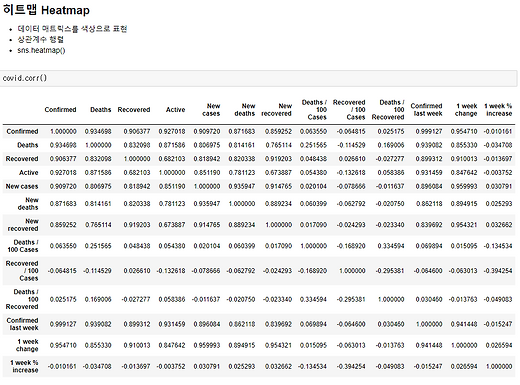Click cell value -0.394254 in Recovered / 100 Cases row
Image resolution: width=520 pixels, height=385 pixels.
click(497, 271)
